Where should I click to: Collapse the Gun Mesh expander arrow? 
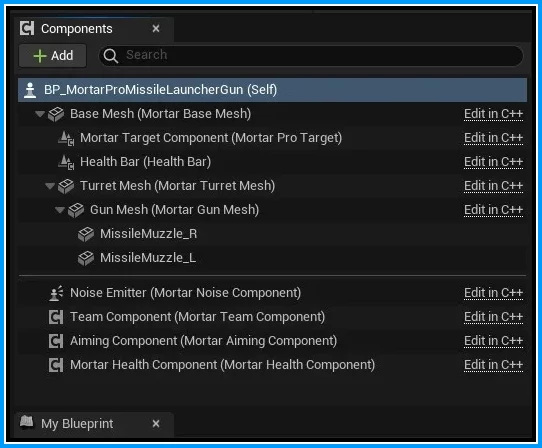[60, 210]
